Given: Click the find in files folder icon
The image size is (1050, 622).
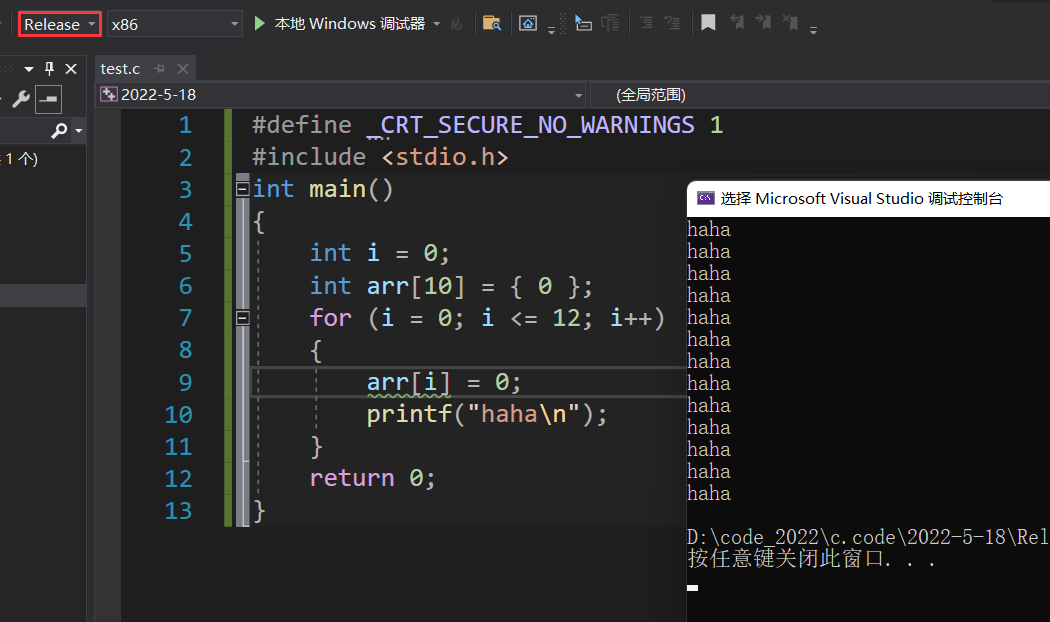Looking at the screenshot, I should pyautogui.click(x=491, y=24).
